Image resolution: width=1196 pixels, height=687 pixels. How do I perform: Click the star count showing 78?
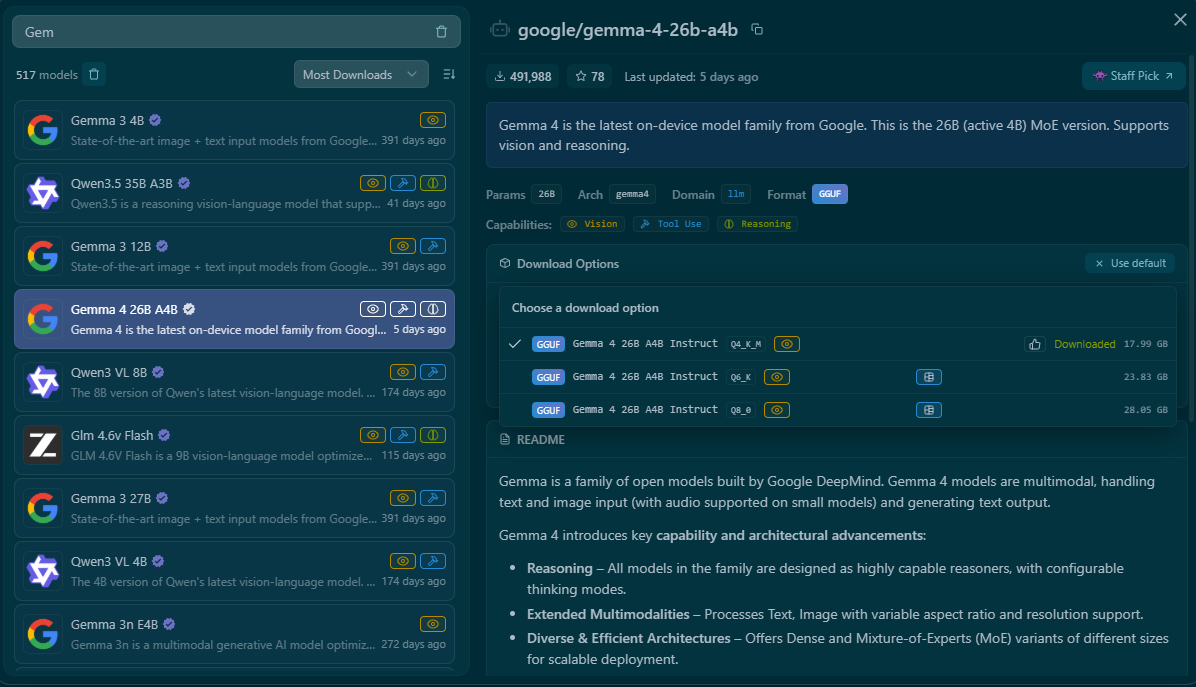[590, 76]
